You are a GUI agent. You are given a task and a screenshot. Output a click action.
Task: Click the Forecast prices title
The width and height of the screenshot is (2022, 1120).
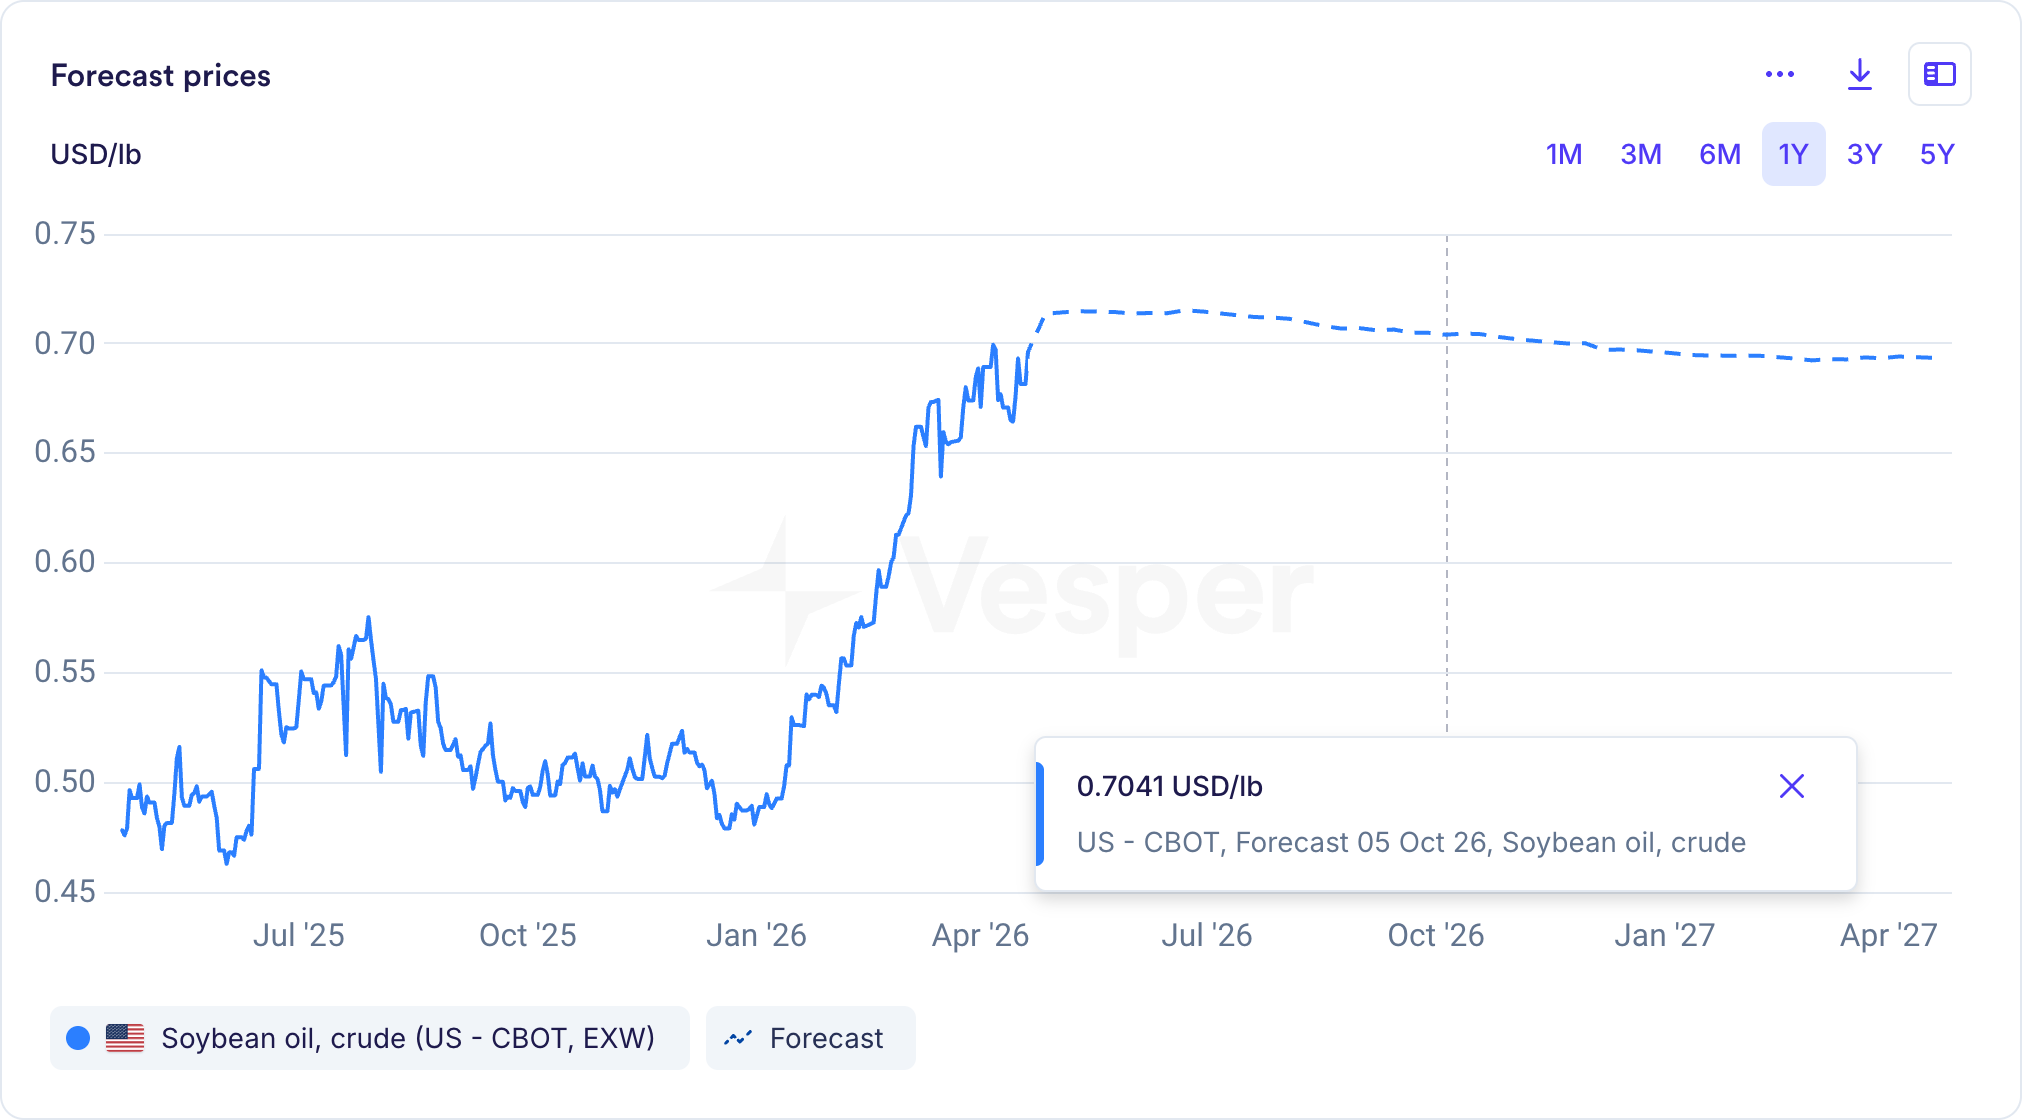pyautogui.click(x=161, y=76)
